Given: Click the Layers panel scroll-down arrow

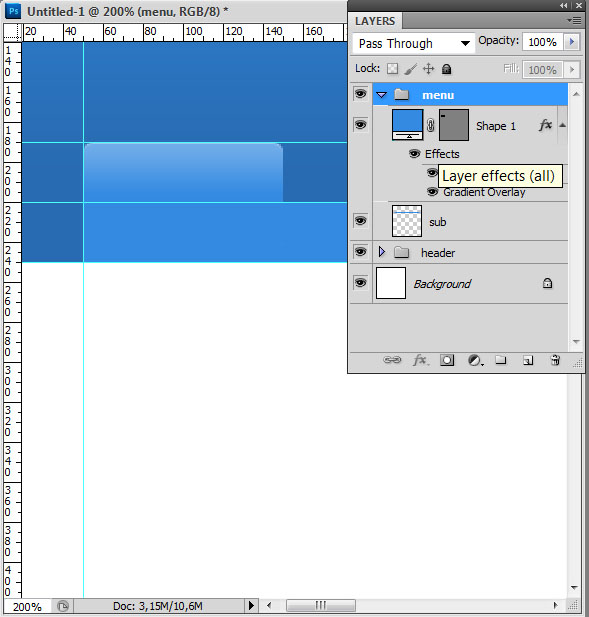Looking at the screenshot, I should [576, 342].
